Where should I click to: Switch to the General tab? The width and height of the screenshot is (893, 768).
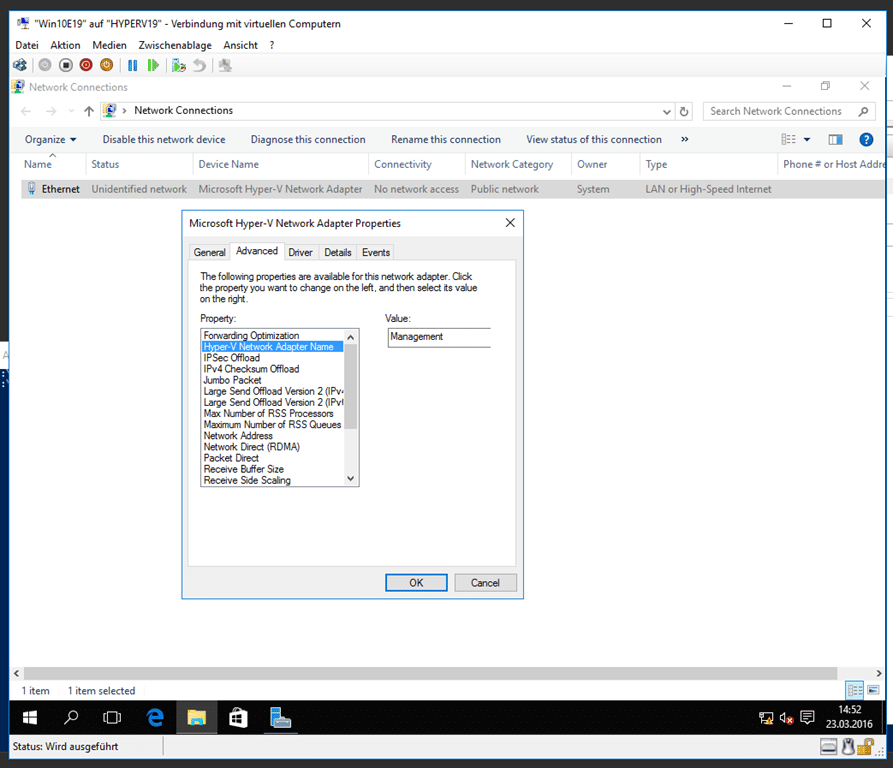210,252
